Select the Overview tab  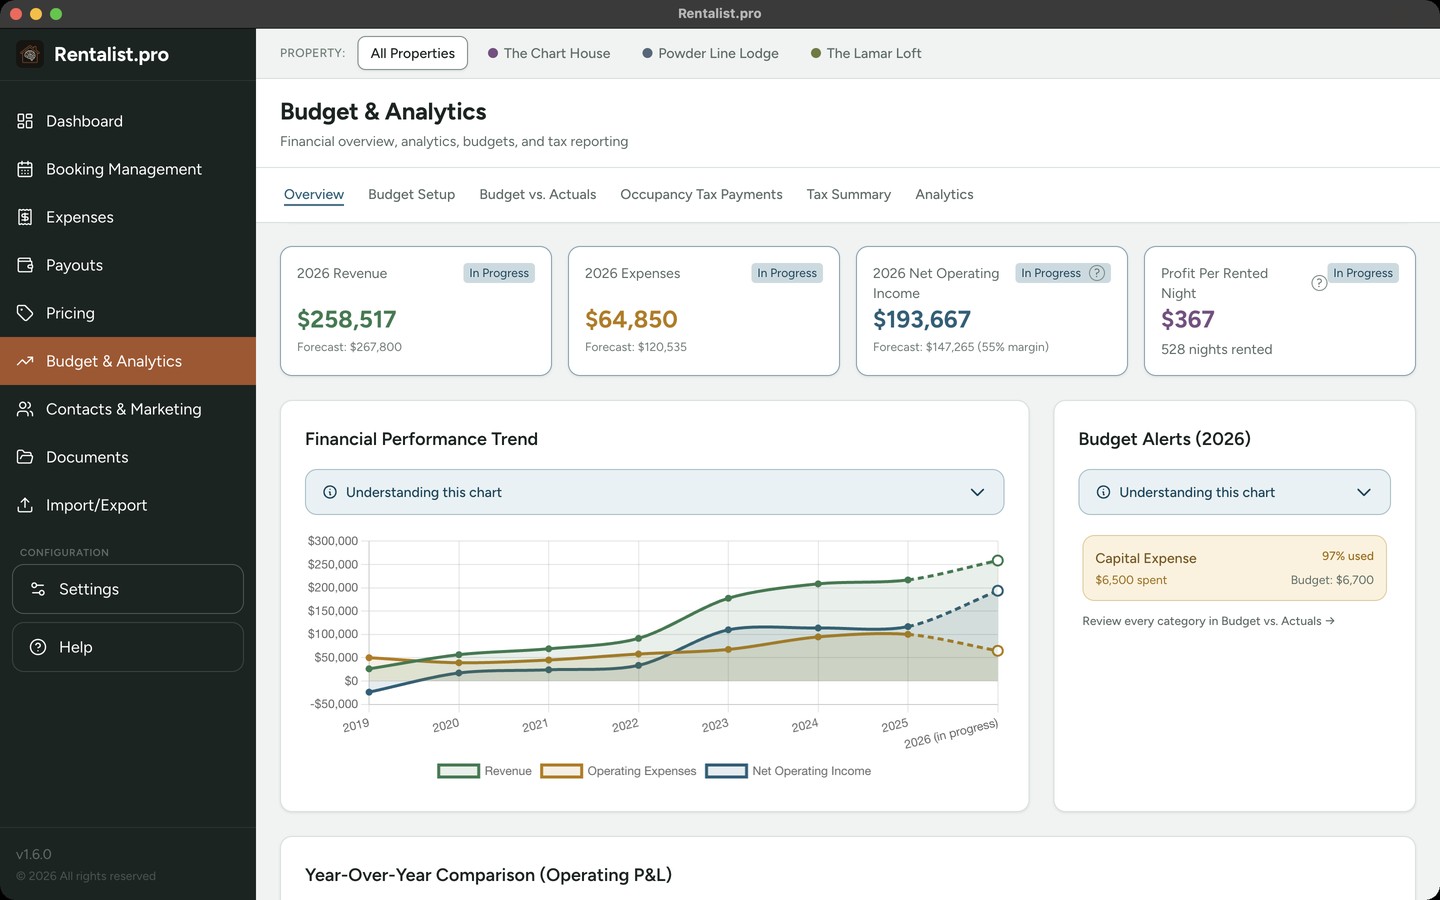coord(314,194)
